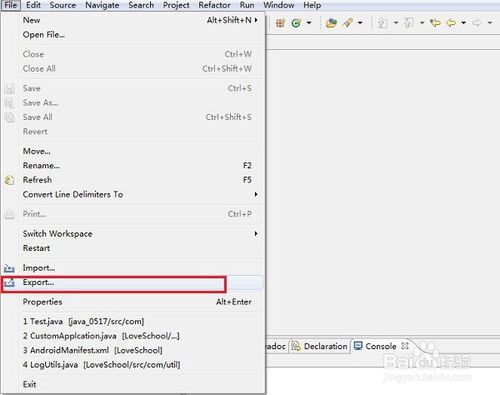The image size is (500, 395).
Task: Click the Next Annotation toolbar icon
Action: click(383, 23)
